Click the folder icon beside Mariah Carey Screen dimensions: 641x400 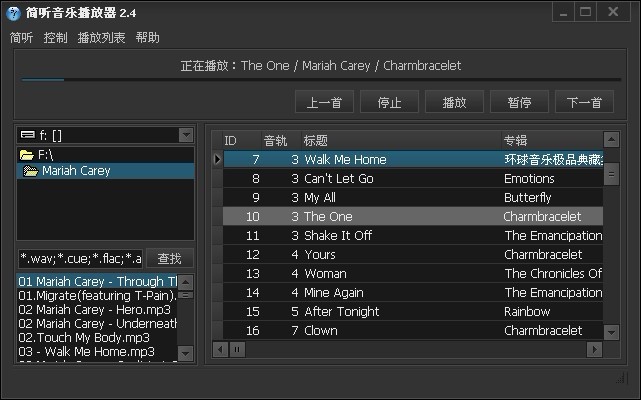pos(31,171)
